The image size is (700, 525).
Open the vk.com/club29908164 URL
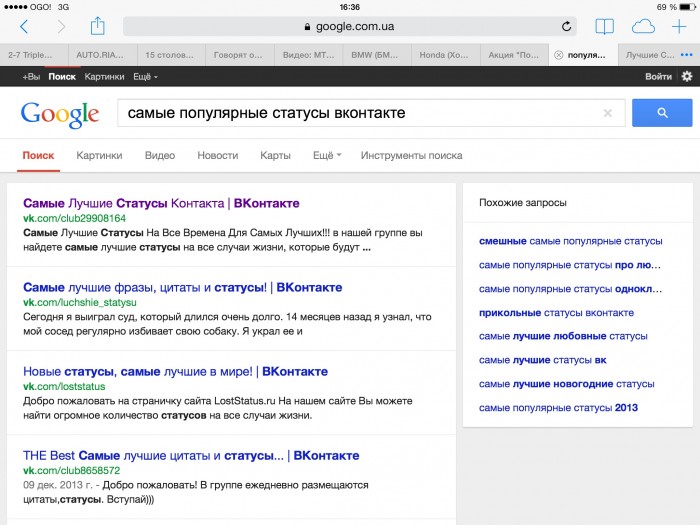pyautogui.click(x=75, y=218)
